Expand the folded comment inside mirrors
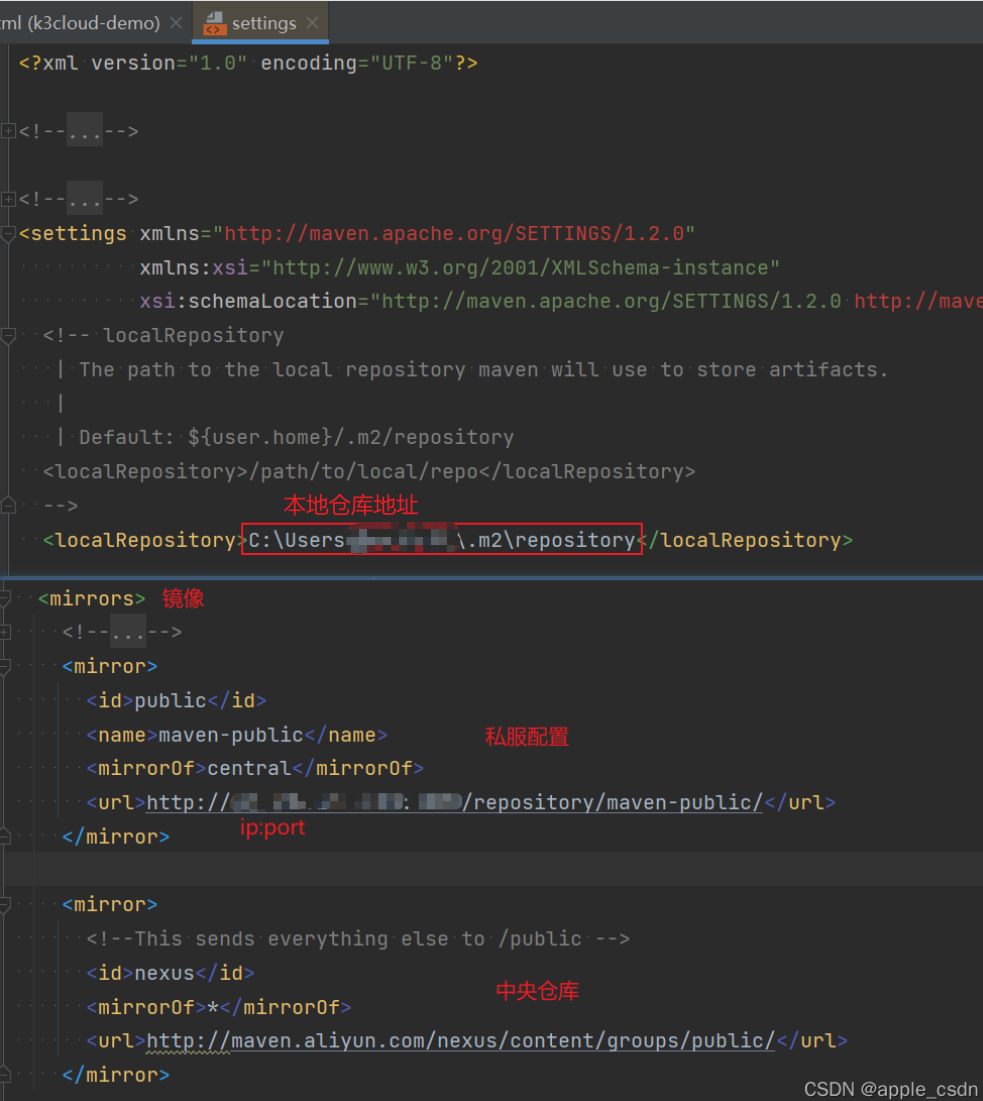This screenshot has height=1101, width=983. click(x=5, y=632)
